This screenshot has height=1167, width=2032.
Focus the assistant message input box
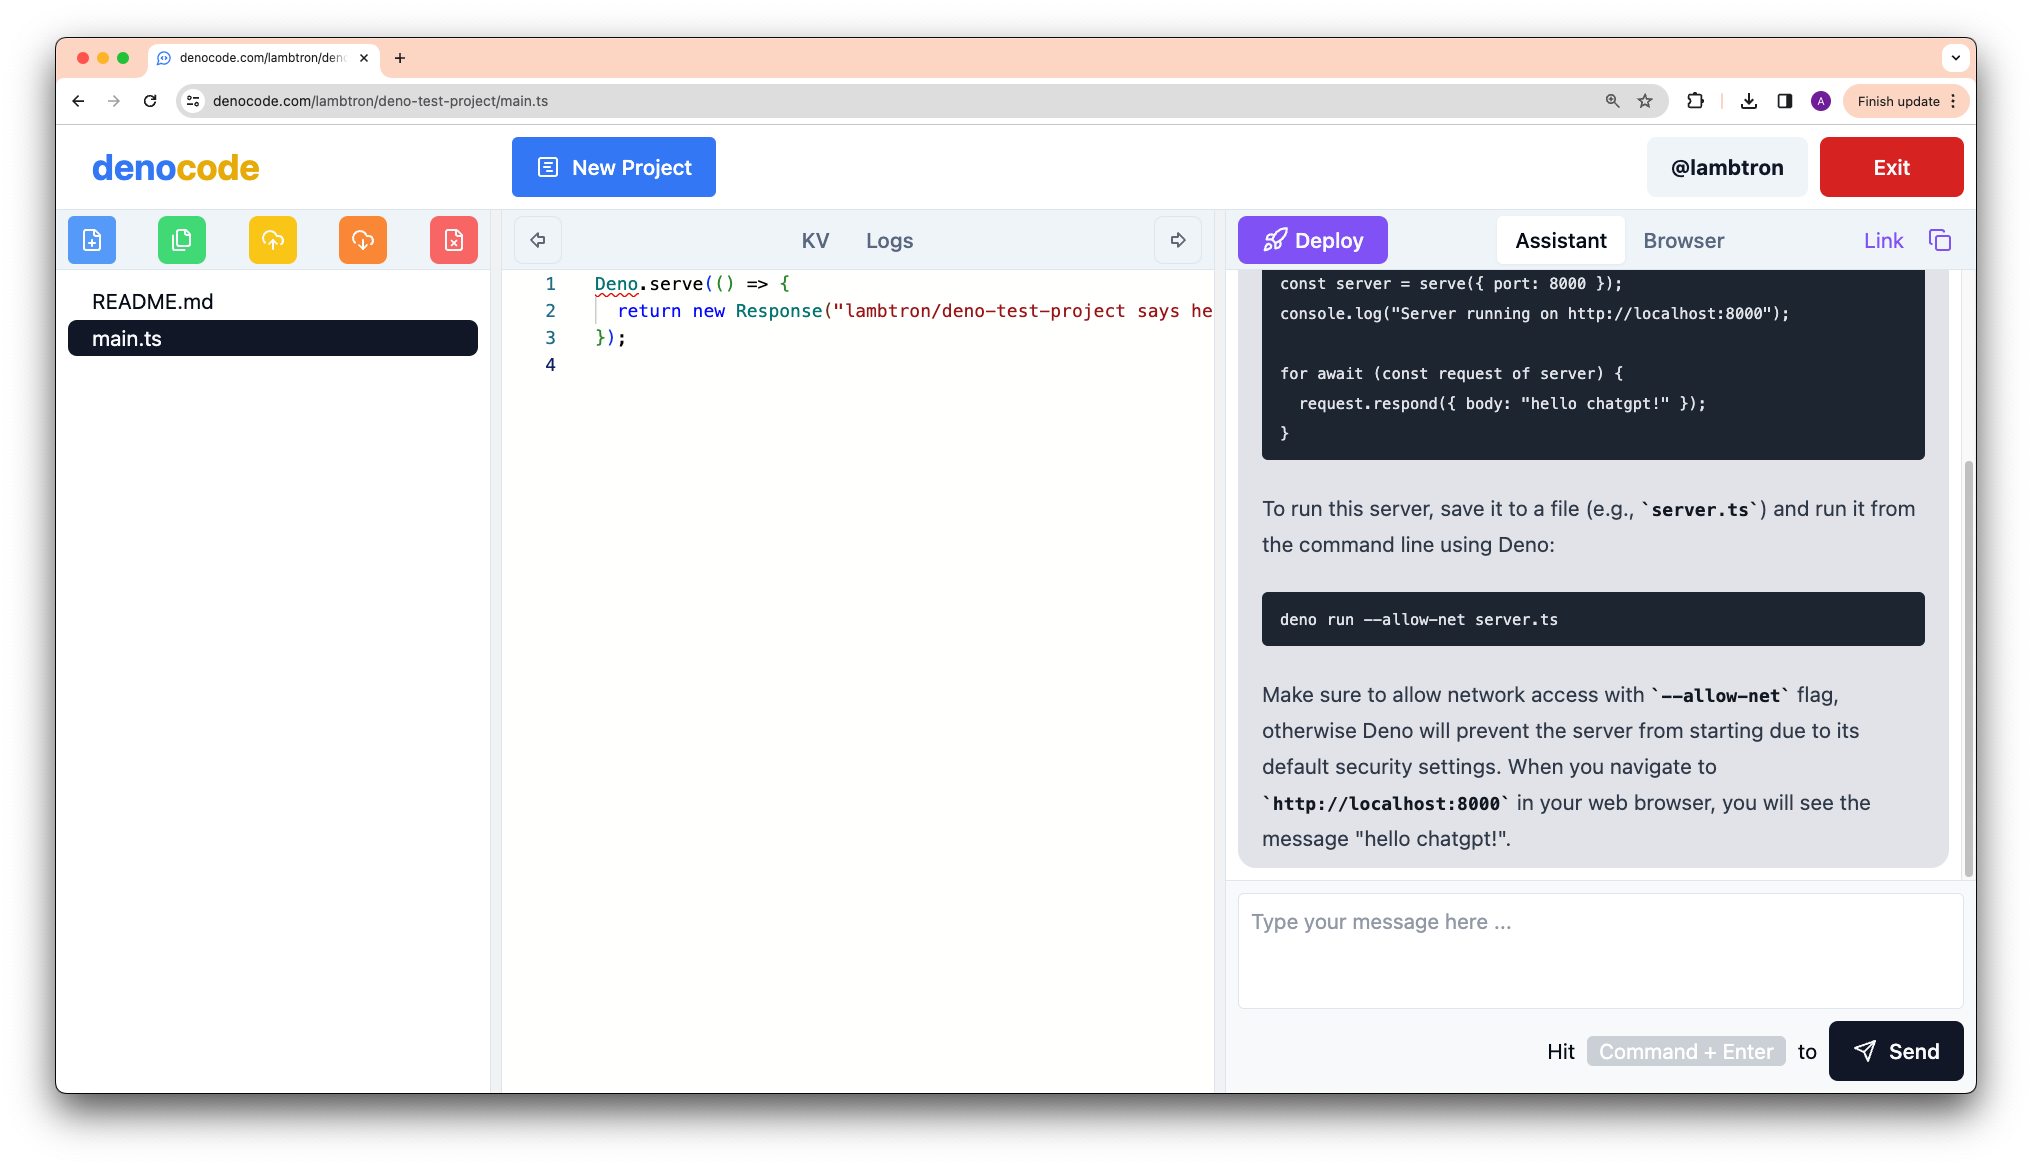click(x=1600, y=950)
